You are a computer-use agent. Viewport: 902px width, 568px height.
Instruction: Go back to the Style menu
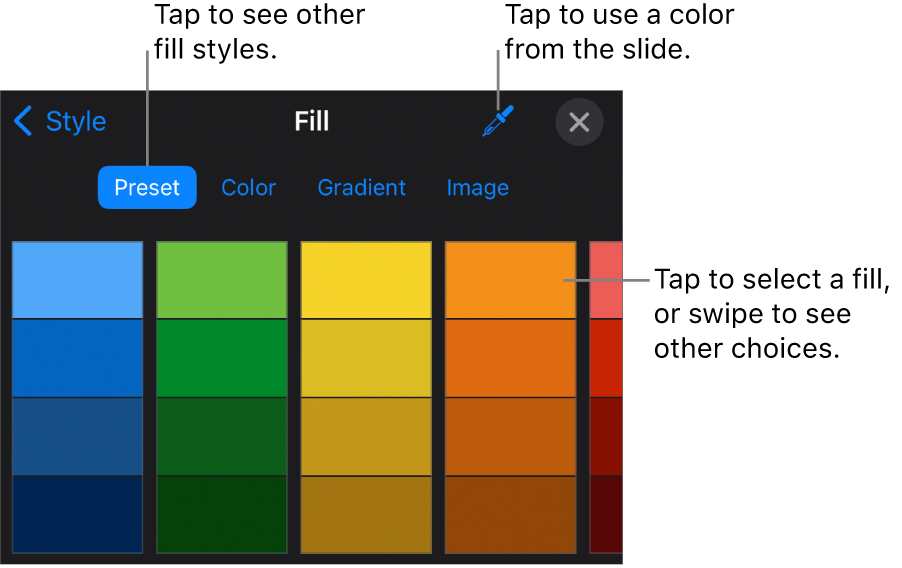(x=61, y=122)
